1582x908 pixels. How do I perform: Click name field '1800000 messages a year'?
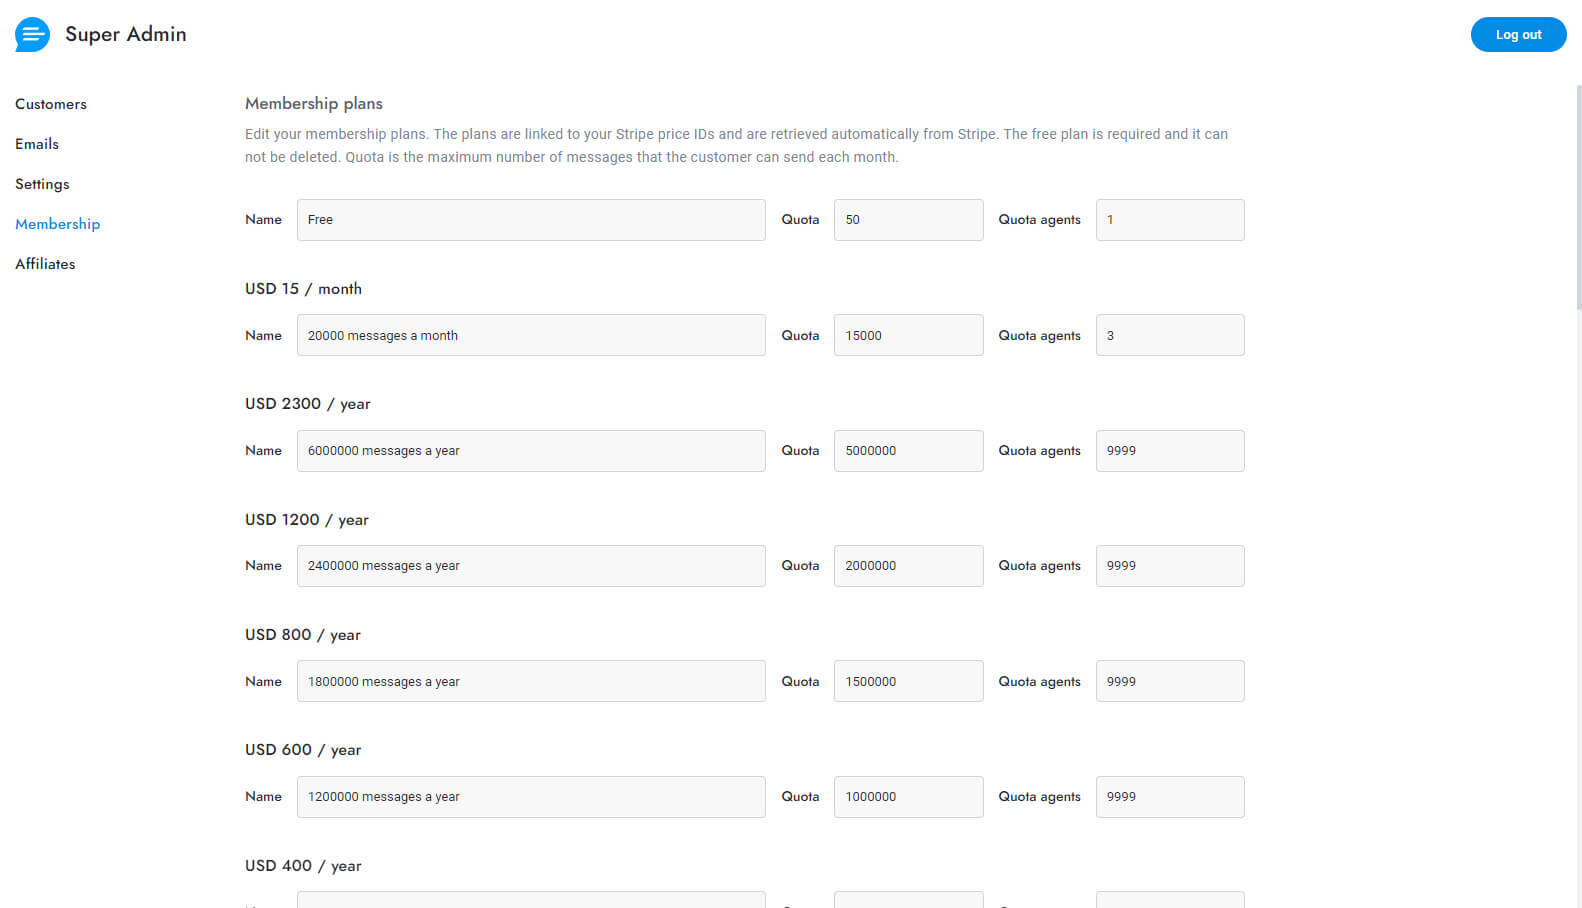(530, 682)
